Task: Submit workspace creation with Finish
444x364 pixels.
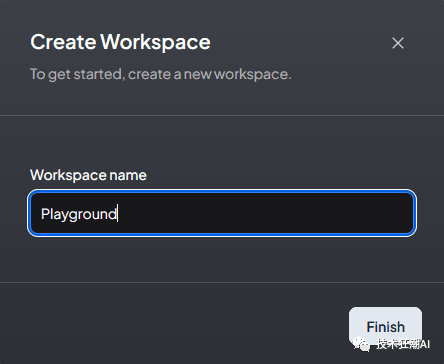Action: click(x=385, y=327)
